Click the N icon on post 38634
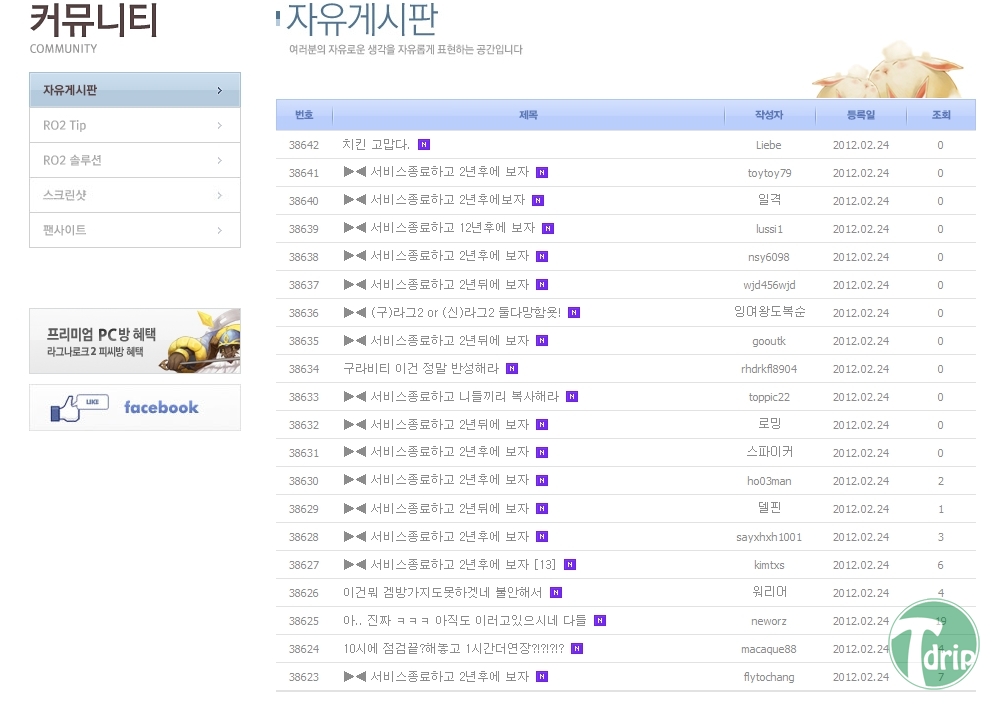Screen dimensions: 994x704 click(512, 369)
